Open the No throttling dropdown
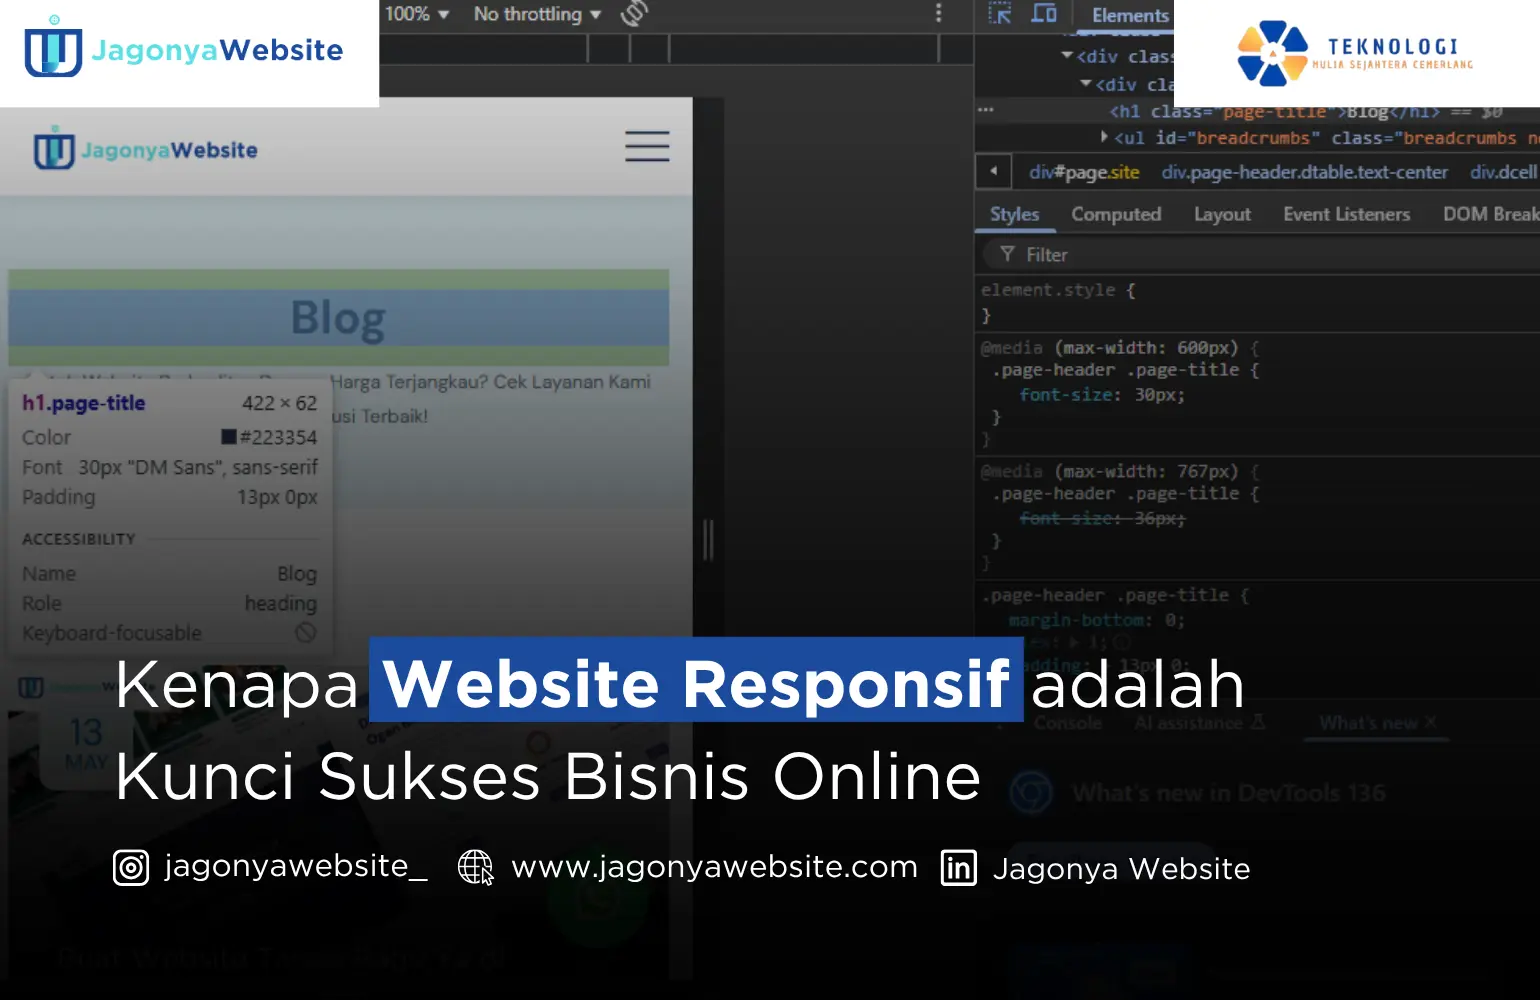The image size is (1540, 1000). click(537, 14)
